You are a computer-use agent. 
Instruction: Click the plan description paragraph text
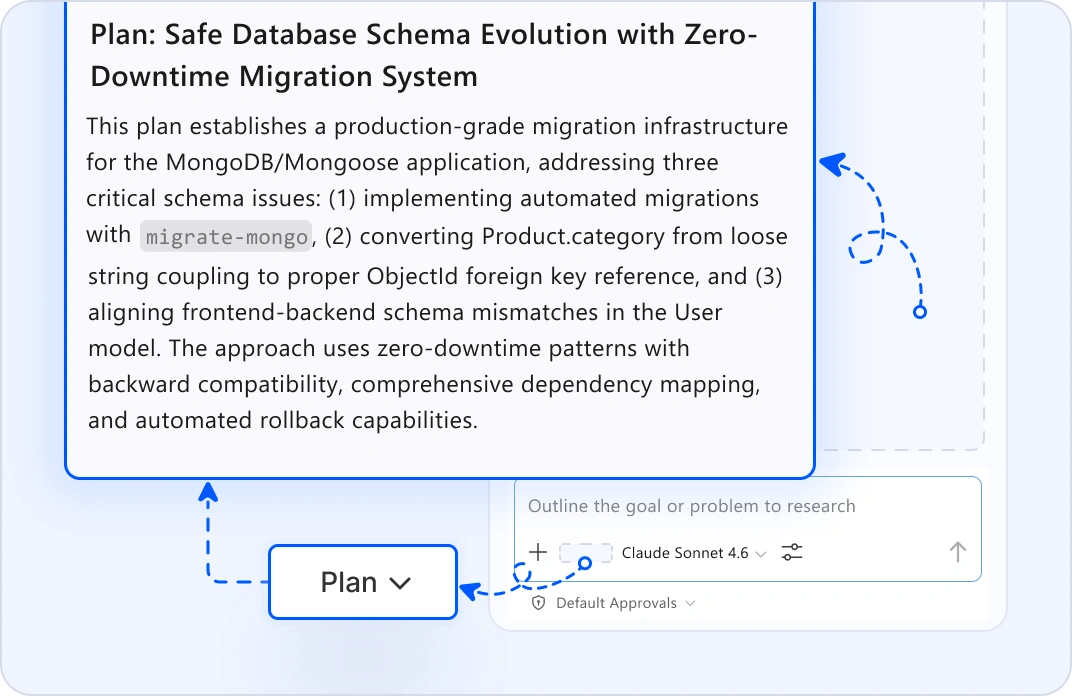tap(437, 273)
